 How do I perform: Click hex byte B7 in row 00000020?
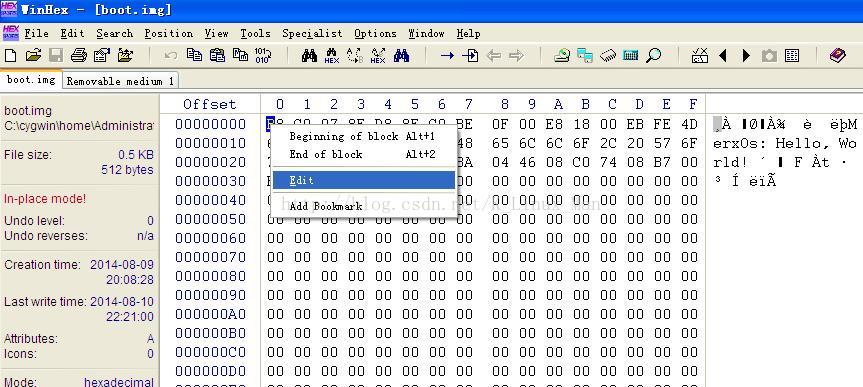tap(662, 162)
